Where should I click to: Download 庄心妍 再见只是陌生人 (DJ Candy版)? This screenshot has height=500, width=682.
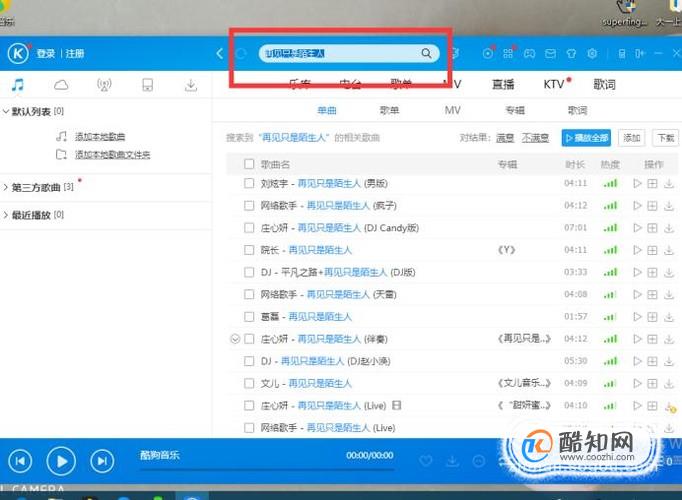669,228
